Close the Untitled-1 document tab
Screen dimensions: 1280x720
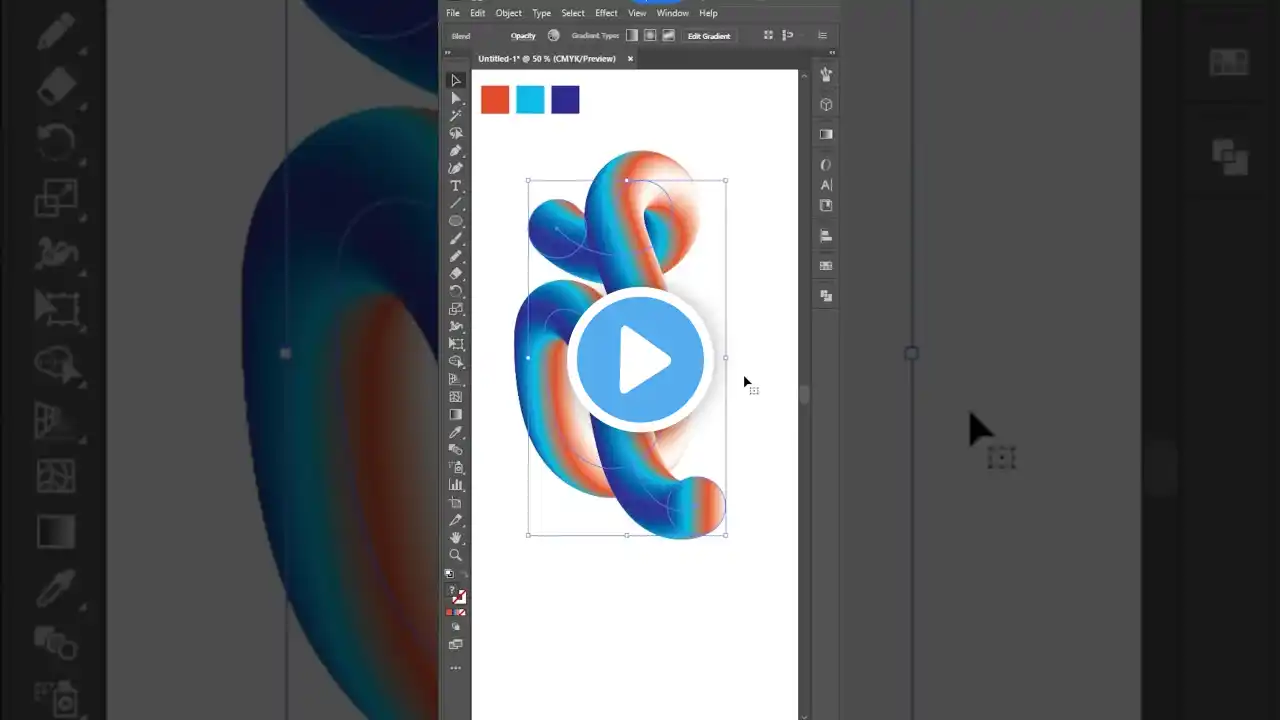(630, 59)
